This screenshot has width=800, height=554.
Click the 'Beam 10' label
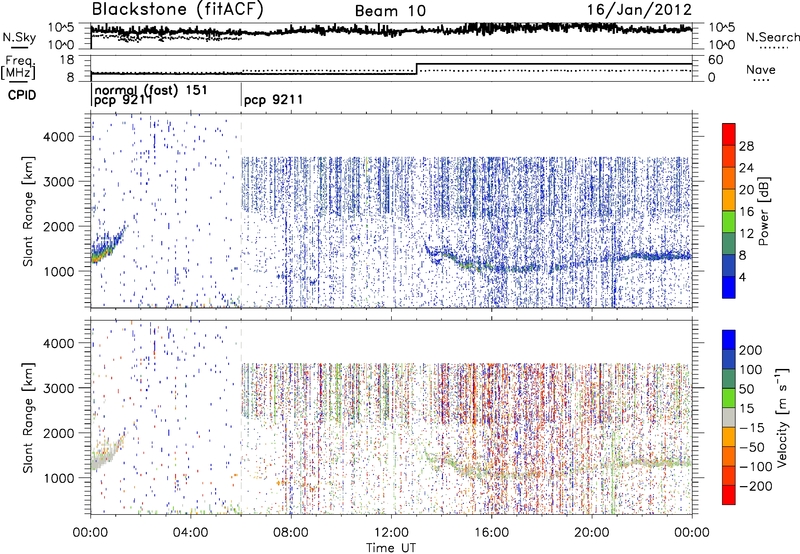coord(390,11)
